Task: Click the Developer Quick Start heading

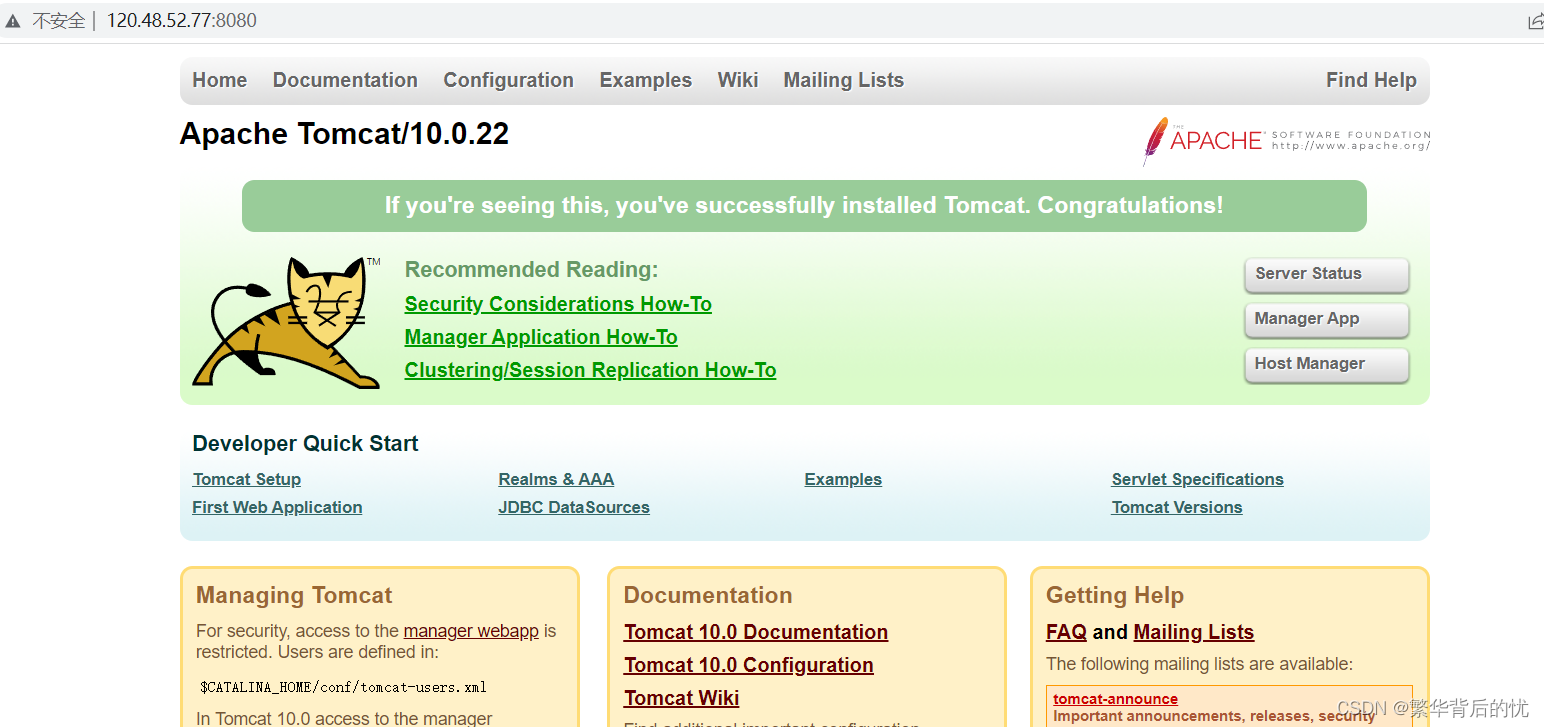Action: click(305, 444)
